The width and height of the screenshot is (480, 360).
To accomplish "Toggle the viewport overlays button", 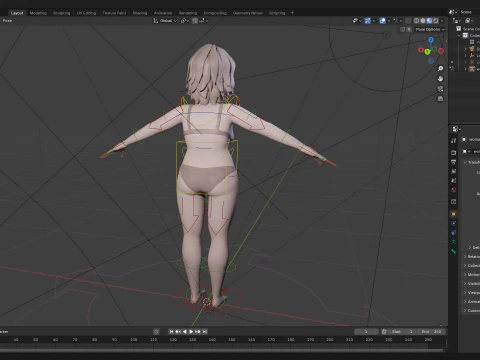I will click(x=383, y=21).
